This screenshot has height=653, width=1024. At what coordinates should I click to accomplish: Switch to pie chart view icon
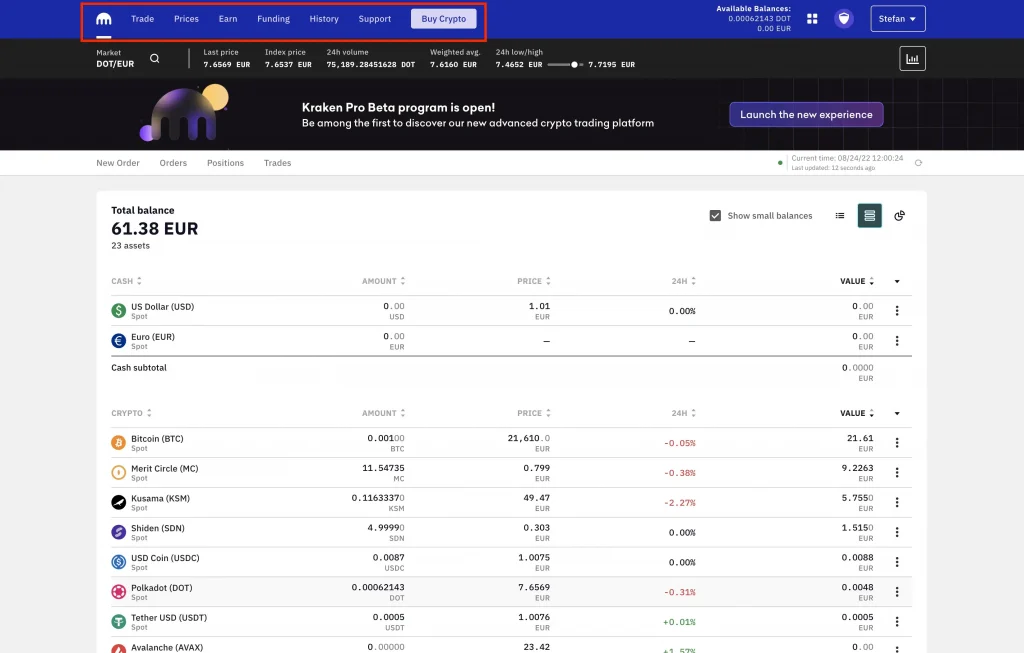click(x=899, y=215)
